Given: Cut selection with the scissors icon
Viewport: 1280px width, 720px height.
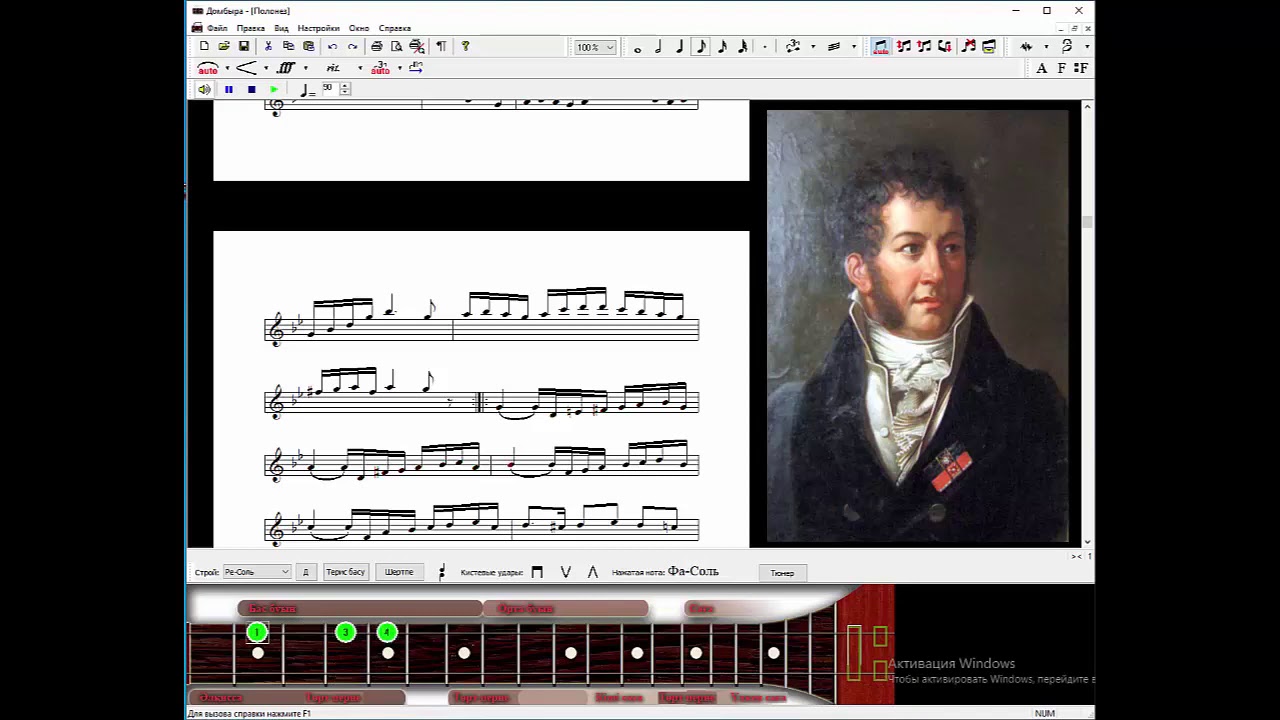Looking at the screenshot, I should [x=268, y=46].
